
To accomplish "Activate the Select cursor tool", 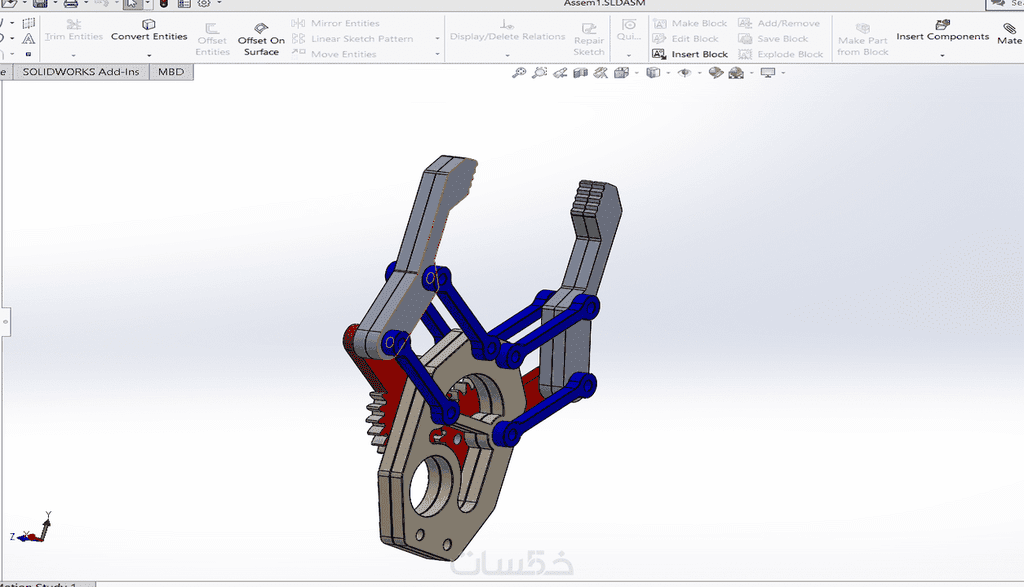I will point(132,3).
